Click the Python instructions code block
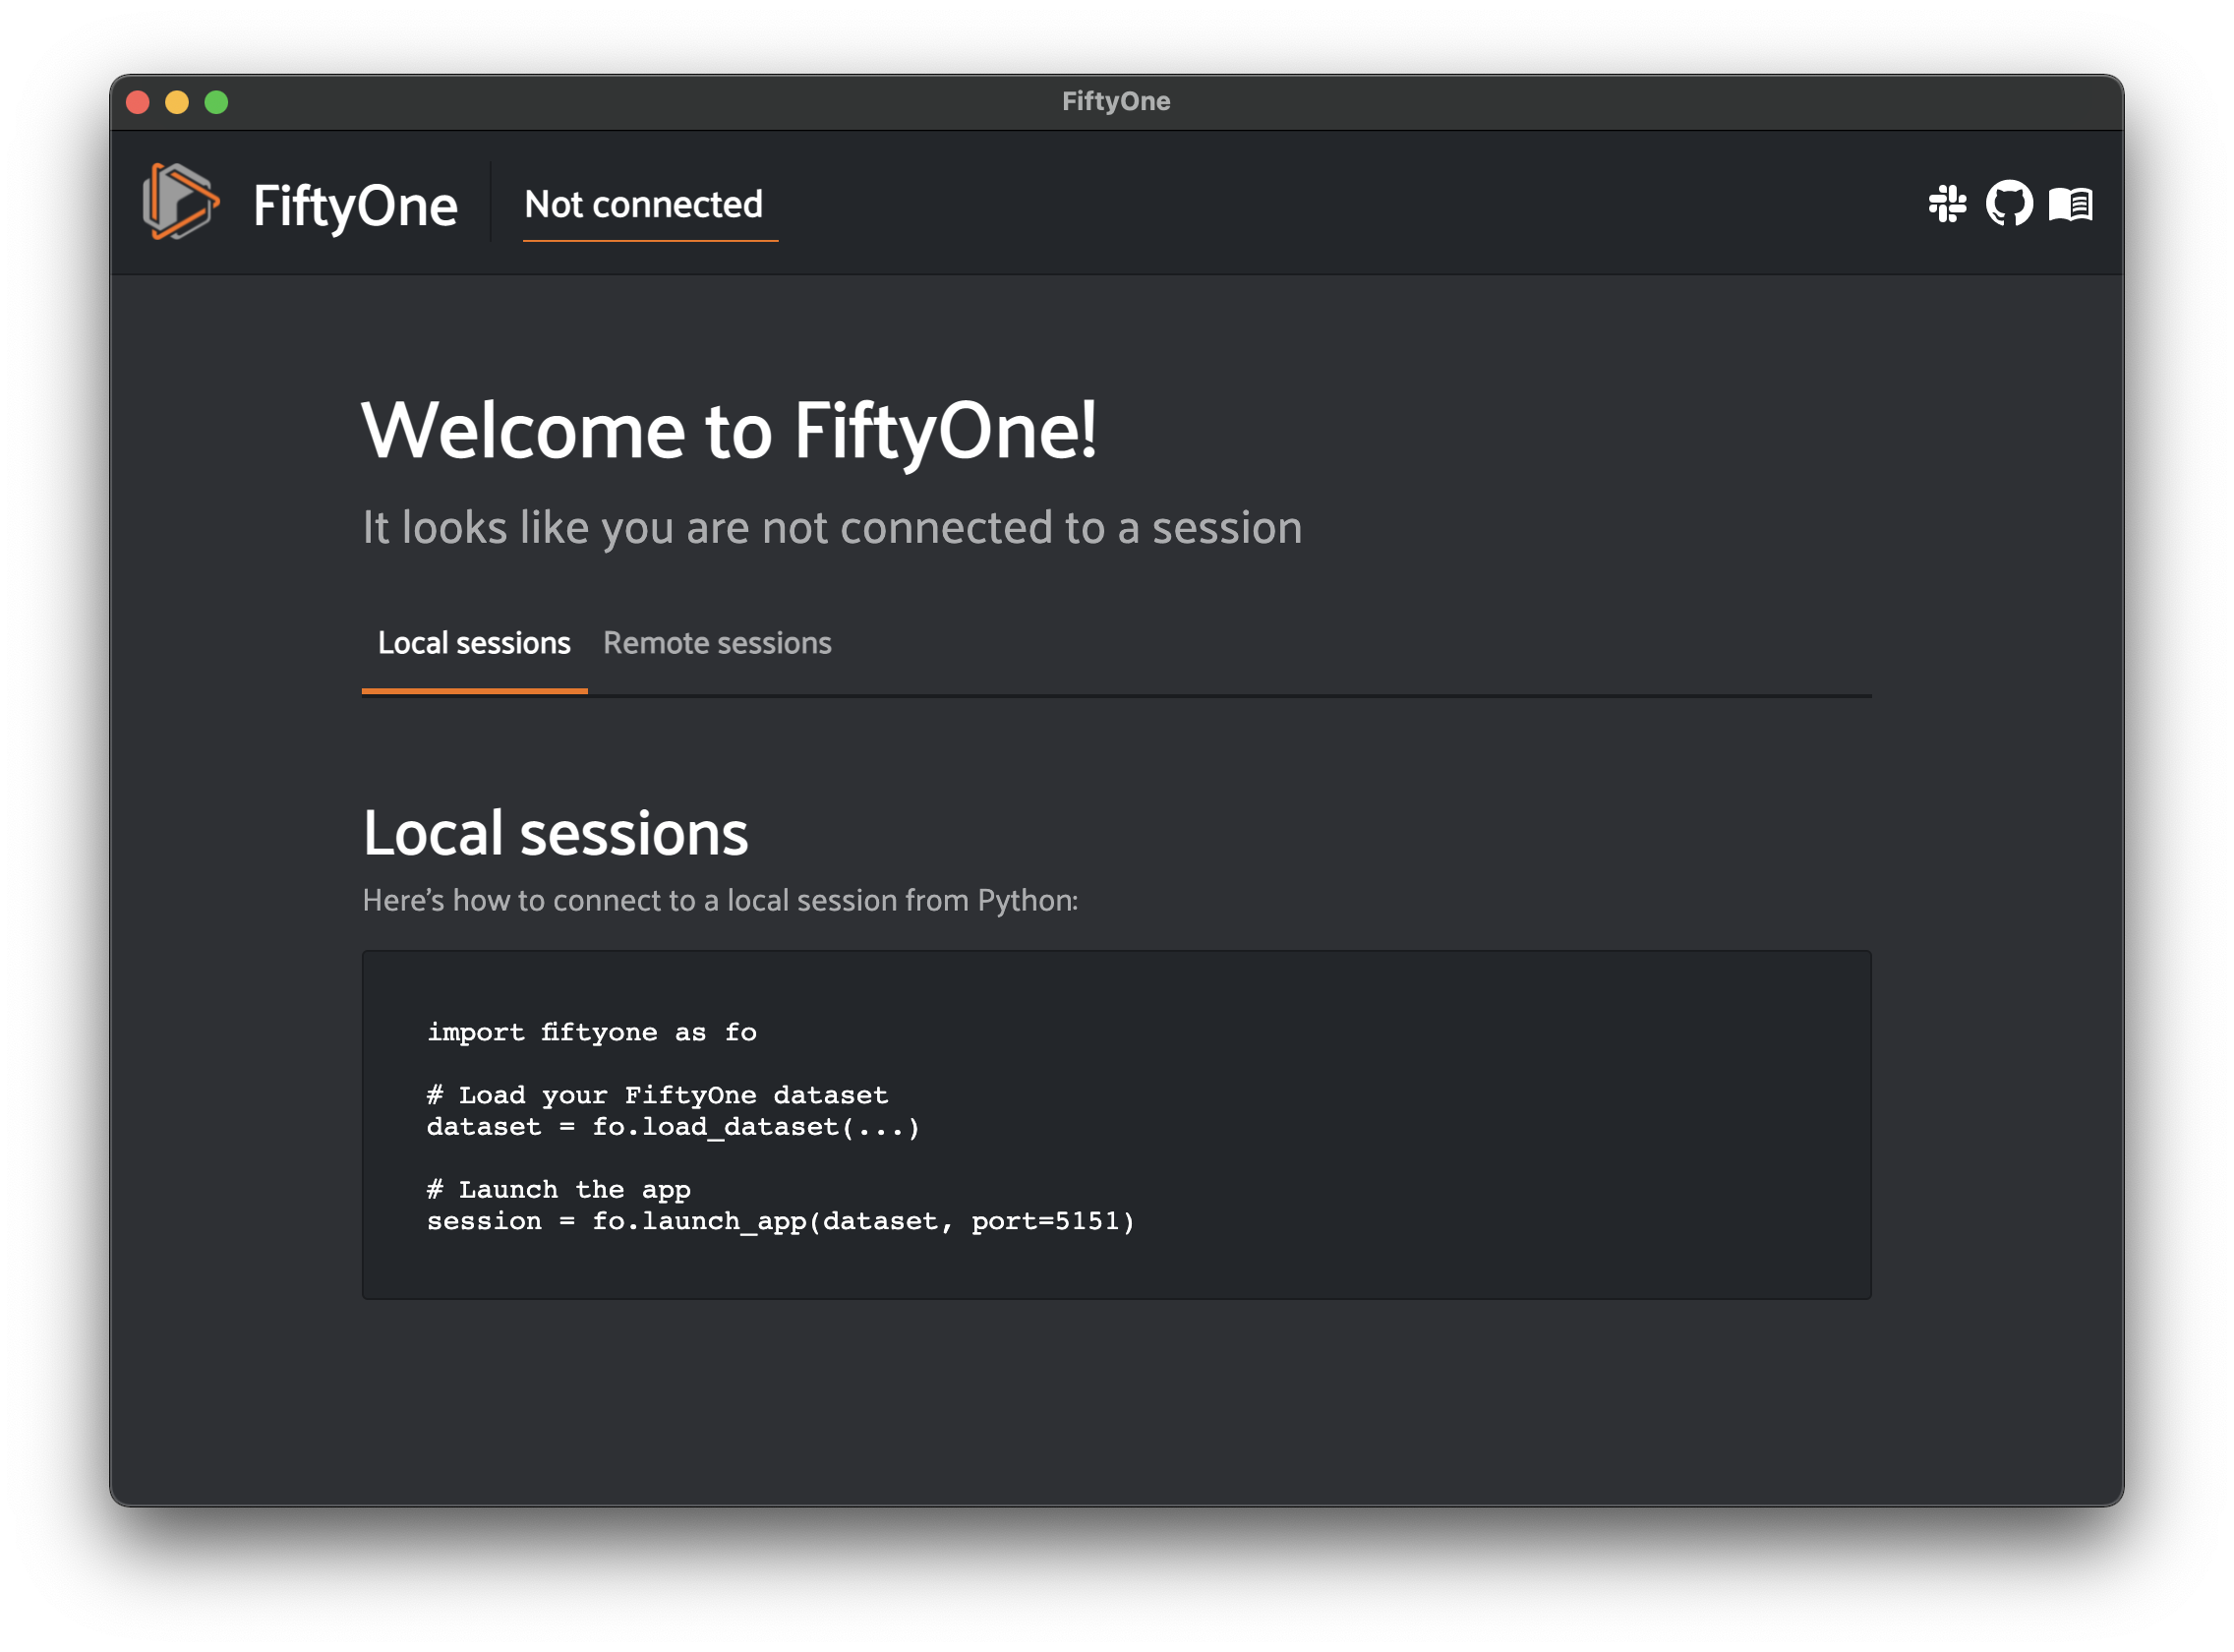The image size is (2234, 1652). coord(1115,1124)
